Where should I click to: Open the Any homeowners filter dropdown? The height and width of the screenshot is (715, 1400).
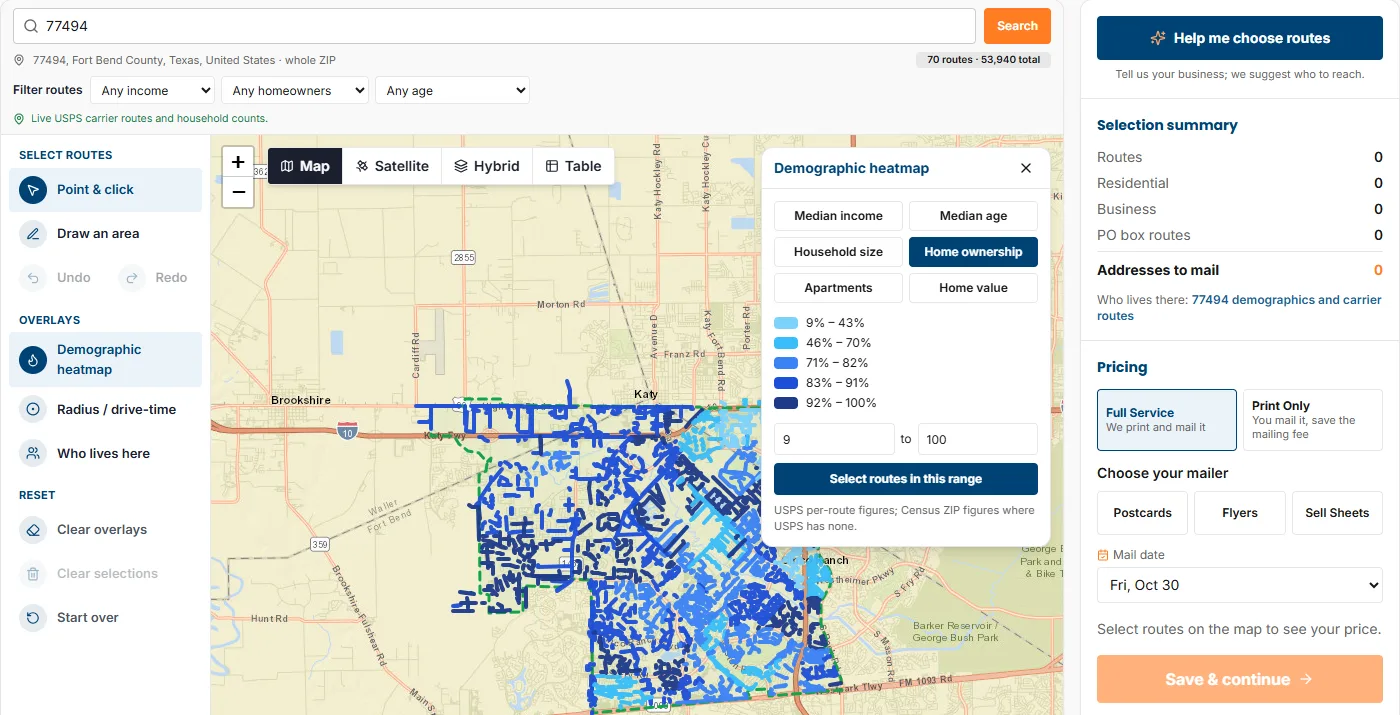point(295,90)
